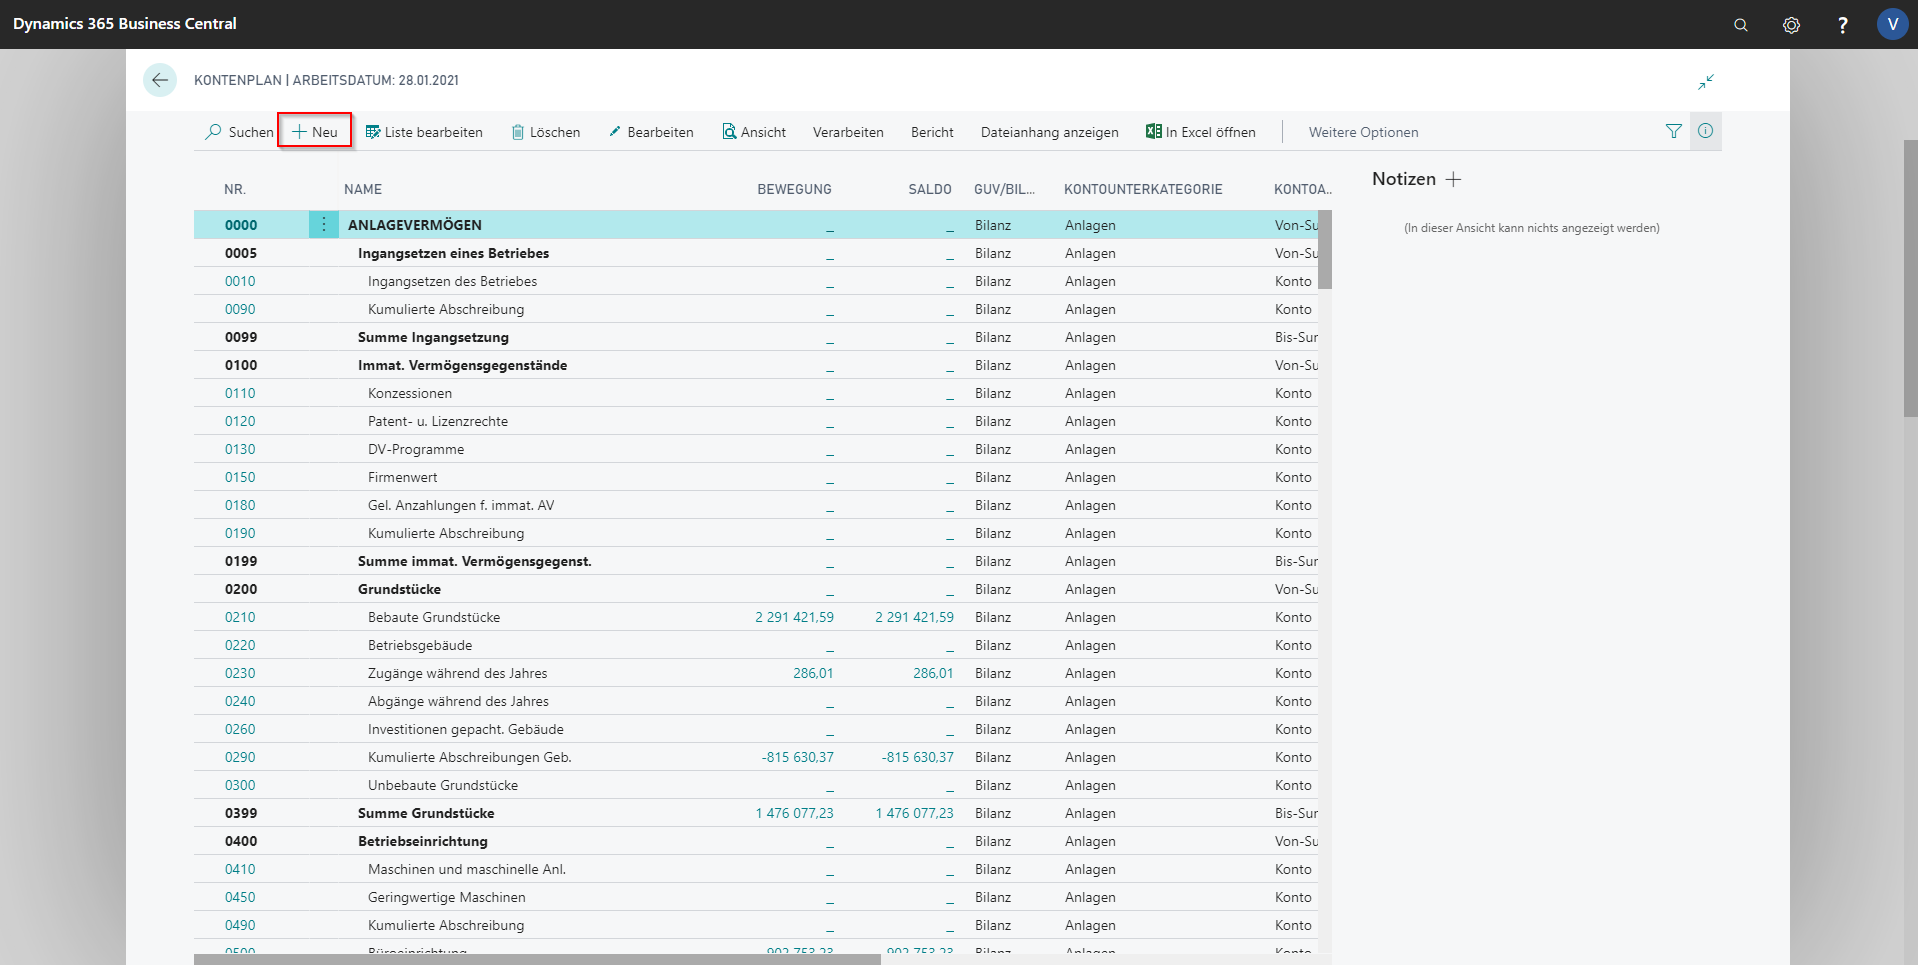Click the GUV/BIL... column header

click(x=1004, y=189)
